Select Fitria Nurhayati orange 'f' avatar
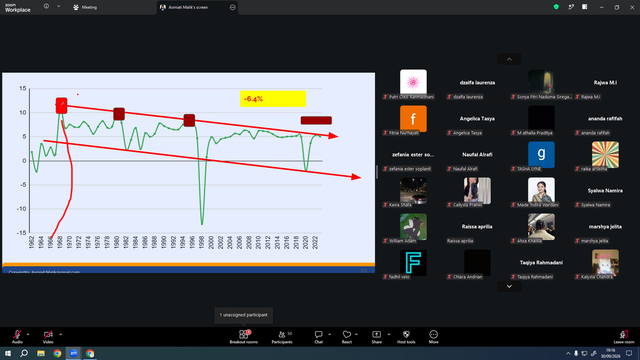This screenshot has height=360, width=640. pyautogui.click(x=413, y=118)
